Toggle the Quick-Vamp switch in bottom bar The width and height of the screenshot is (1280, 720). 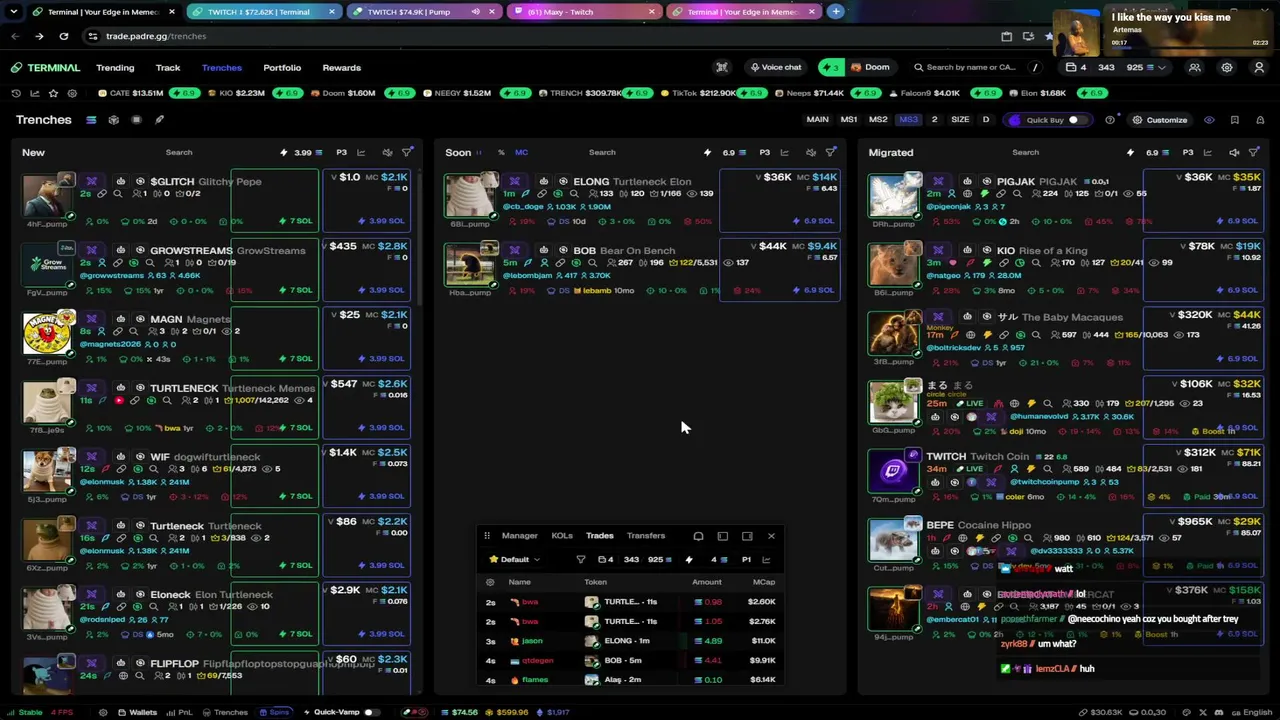click(371, 712)
